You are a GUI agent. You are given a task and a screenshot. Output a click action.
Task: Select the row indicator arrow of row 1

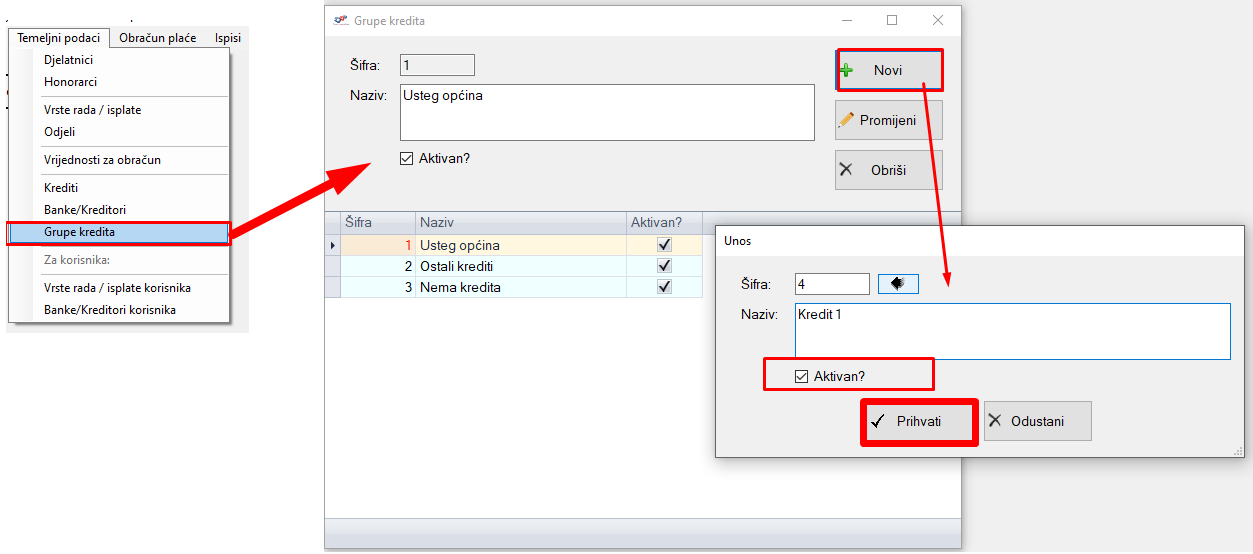point(333,245)
